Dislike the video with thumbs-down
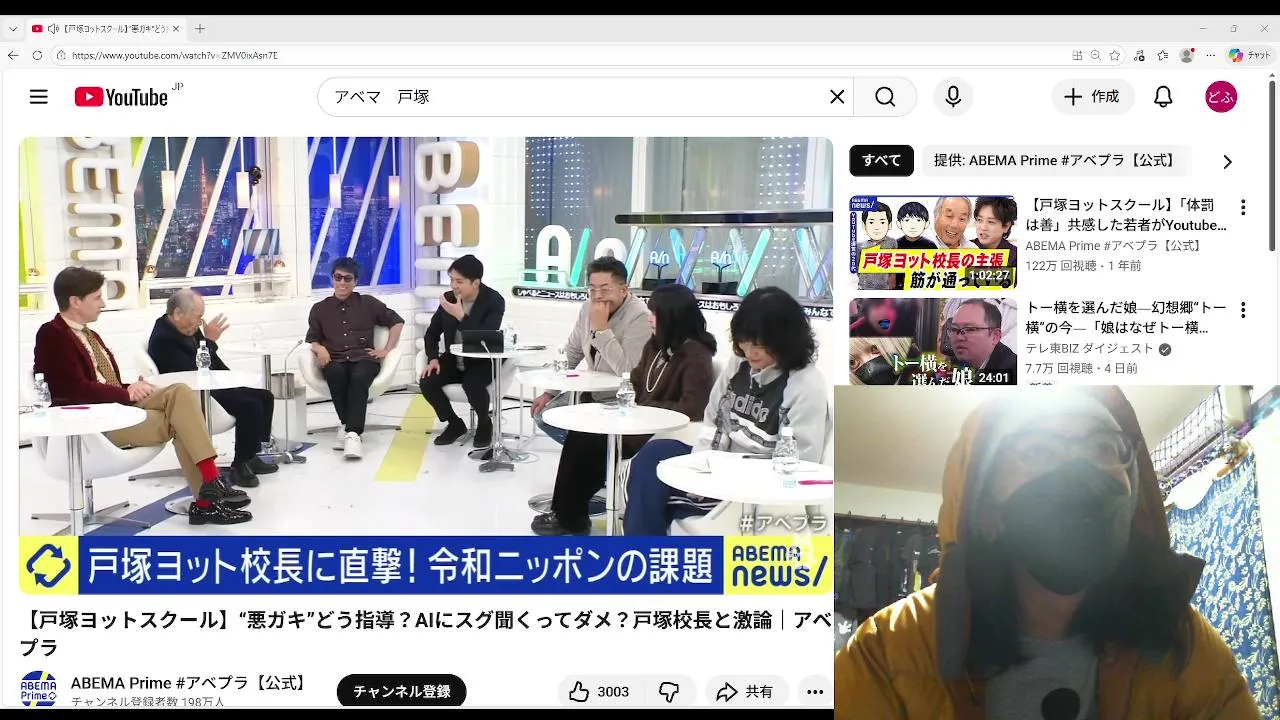Screen dimensions: 1280x720 tap(669, 691)
